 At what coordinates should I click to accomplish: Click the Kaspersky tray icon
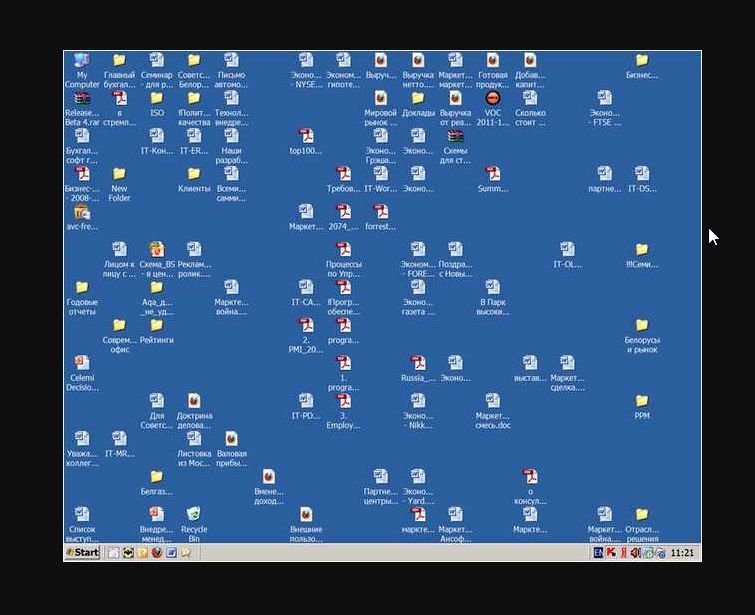(611, 553)
